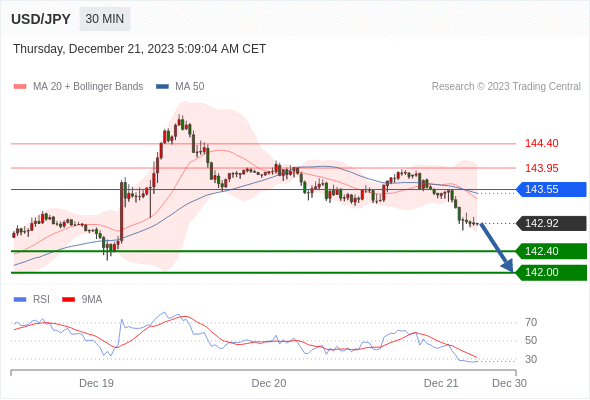
Task: Click the blue downward forecast arrow
Action: tap(497, 248)
